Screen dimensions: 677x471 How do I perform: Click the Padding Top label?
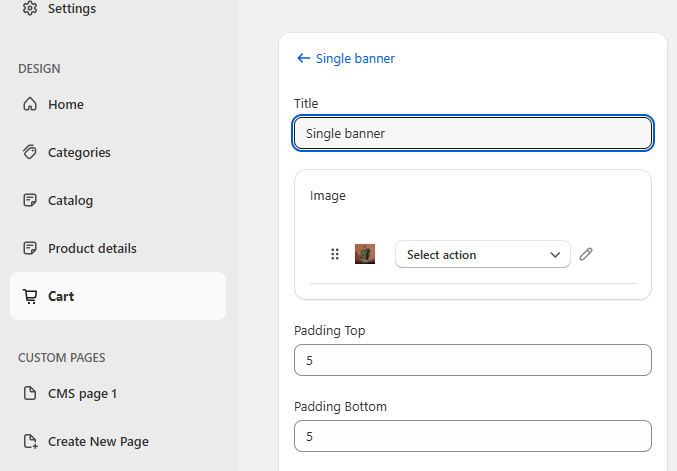(329, 330)
